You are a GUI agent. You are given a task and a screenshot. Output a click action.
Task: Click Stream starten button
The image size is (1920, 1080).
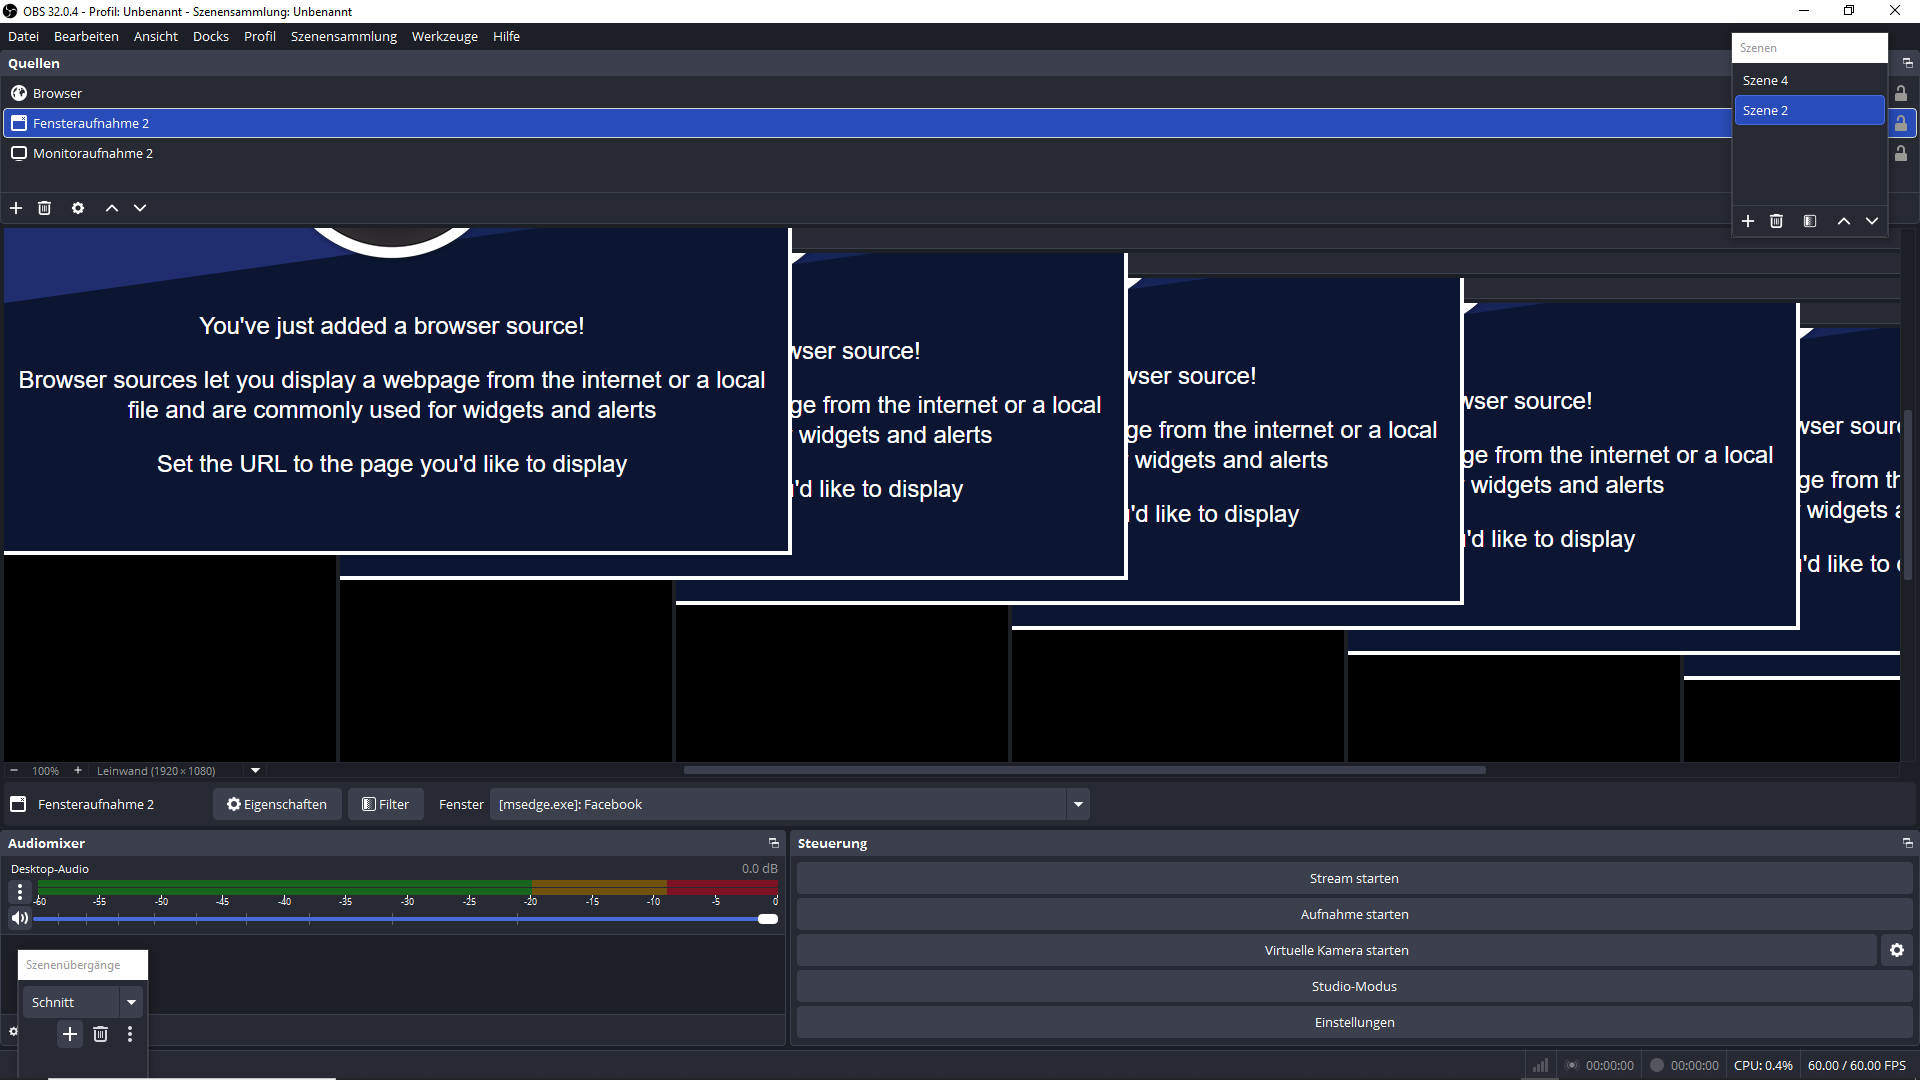point(1354,878)
